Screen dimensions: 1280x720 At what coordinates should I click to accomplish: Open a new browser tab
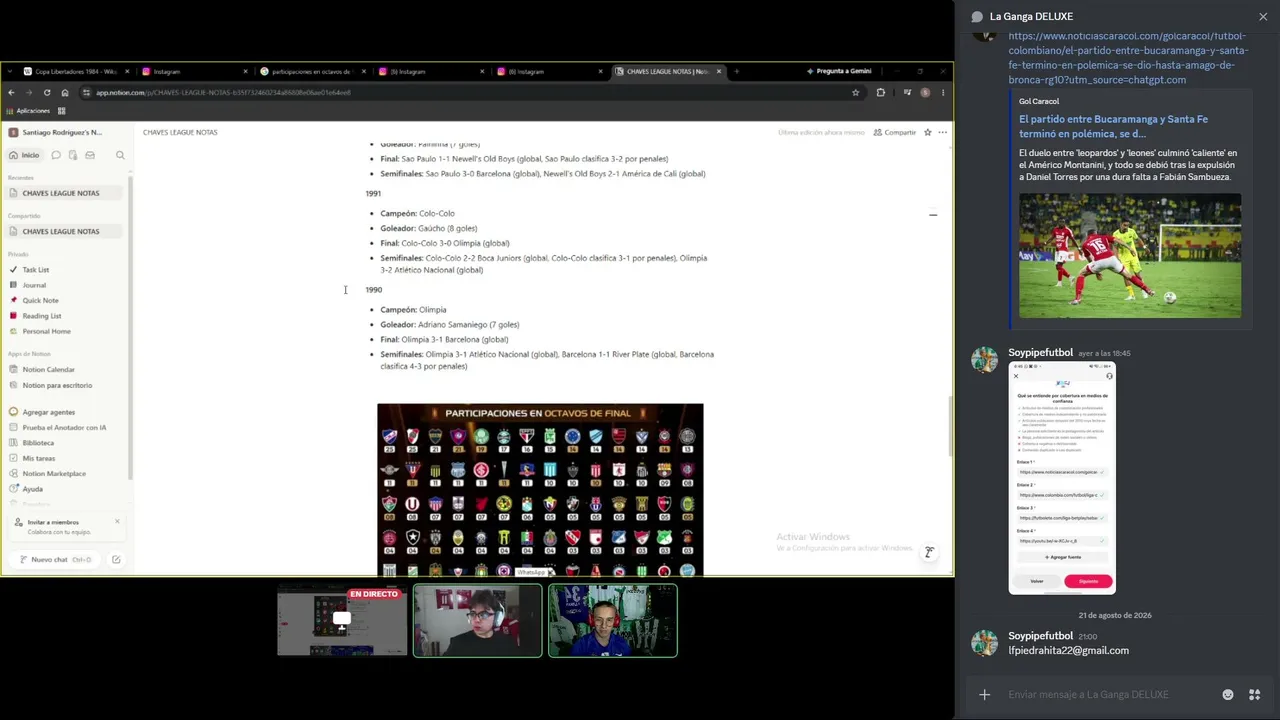click(736, 71)
